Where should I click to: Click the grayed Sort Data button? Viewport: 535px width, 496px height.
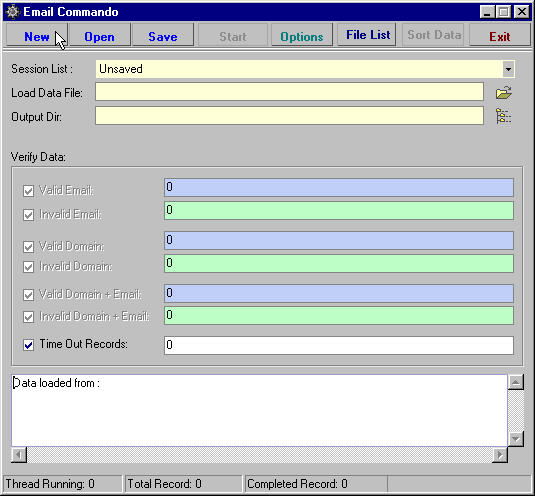point(433,34)
